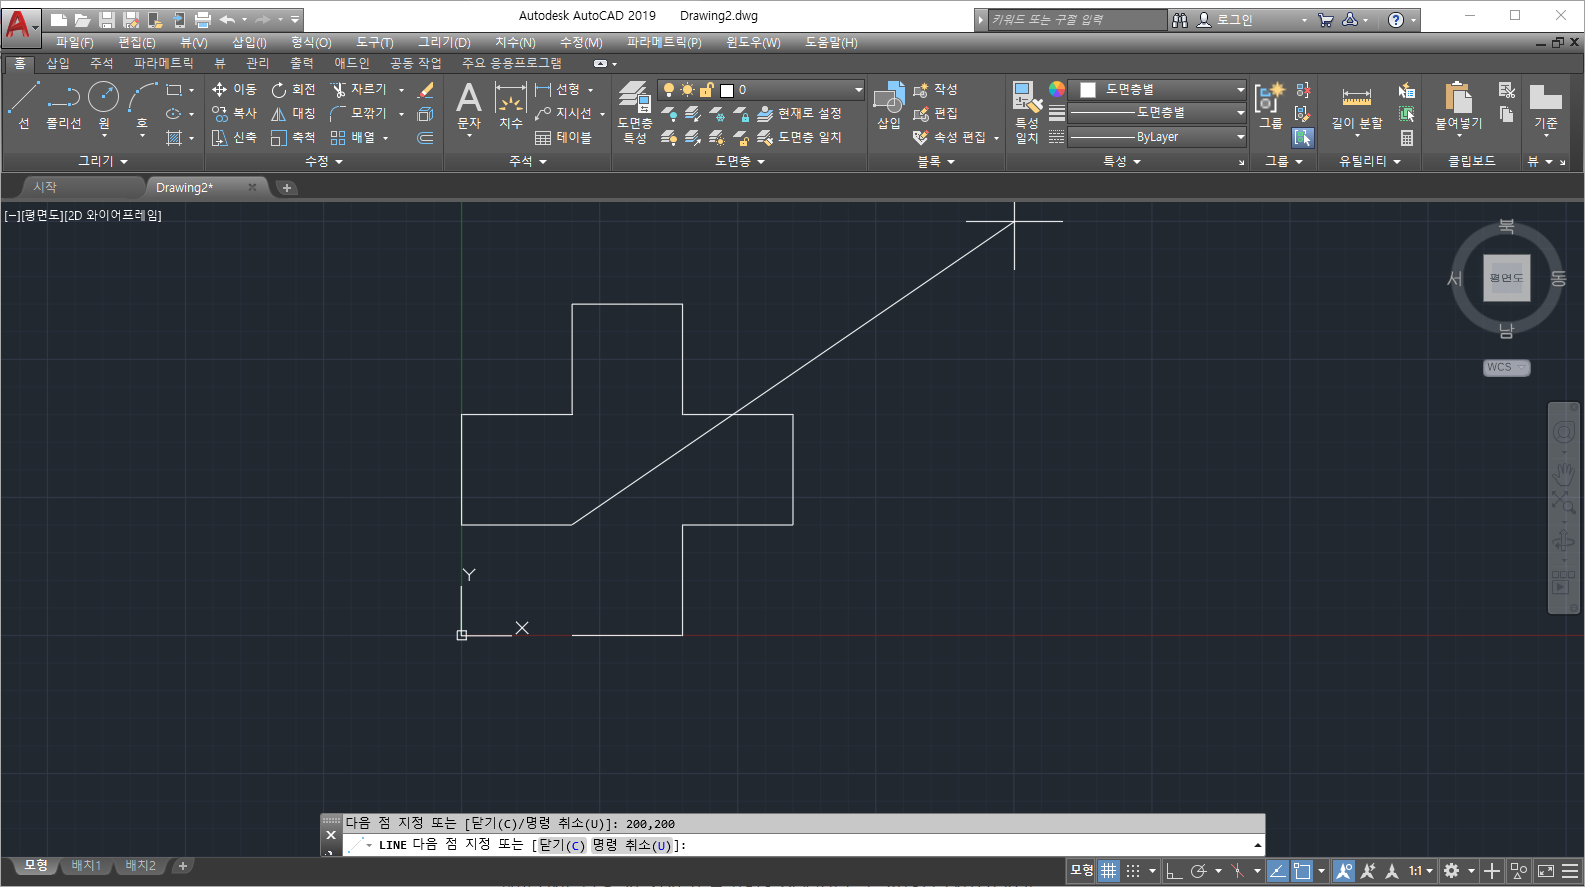Toggle object snap tracking in status bar

point(1277,871)
